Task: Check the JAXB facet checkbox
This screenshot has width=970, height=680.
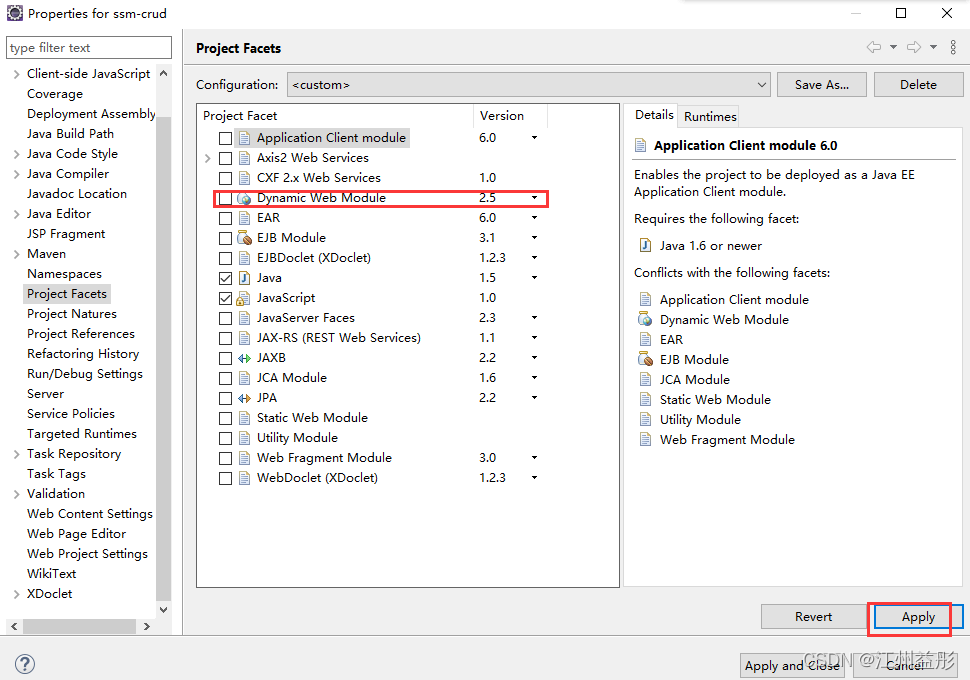Action: (x=225, y=358)
